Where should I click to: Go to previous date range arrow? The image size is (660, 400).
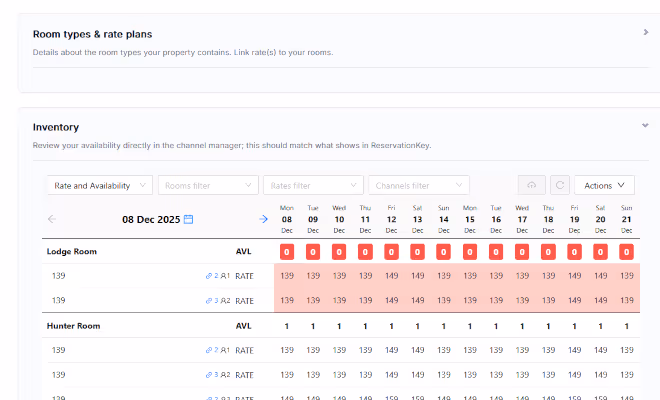click(x=52, y=219)
